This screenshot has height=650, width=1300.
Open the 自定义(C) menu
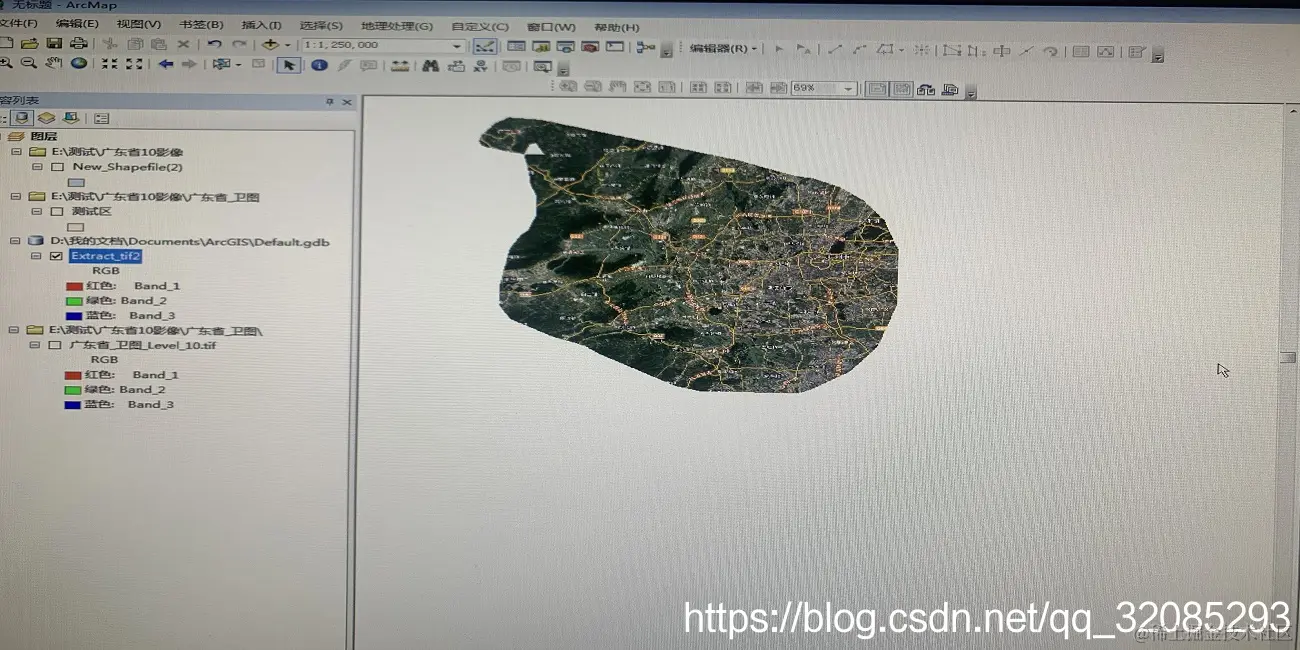pyautogui.click(x=480, y=26)
